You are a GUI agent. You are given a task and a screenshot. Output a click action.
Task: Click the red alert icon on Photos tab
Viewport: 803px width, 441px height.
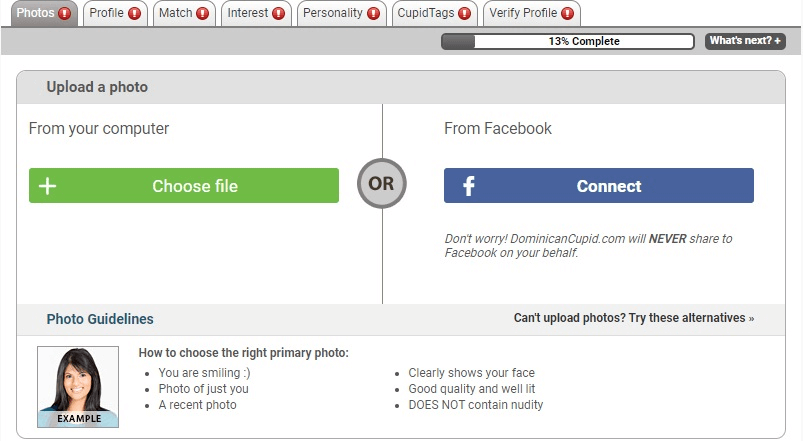click(x=65, y=13)
